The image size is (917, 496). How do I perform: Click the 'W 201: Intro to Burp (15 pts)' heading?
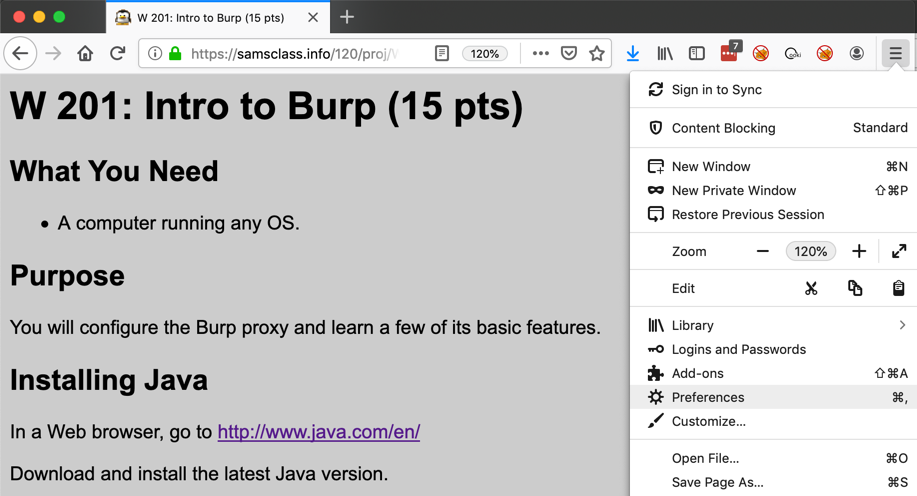pyautogui.click(x=267, y=106)
